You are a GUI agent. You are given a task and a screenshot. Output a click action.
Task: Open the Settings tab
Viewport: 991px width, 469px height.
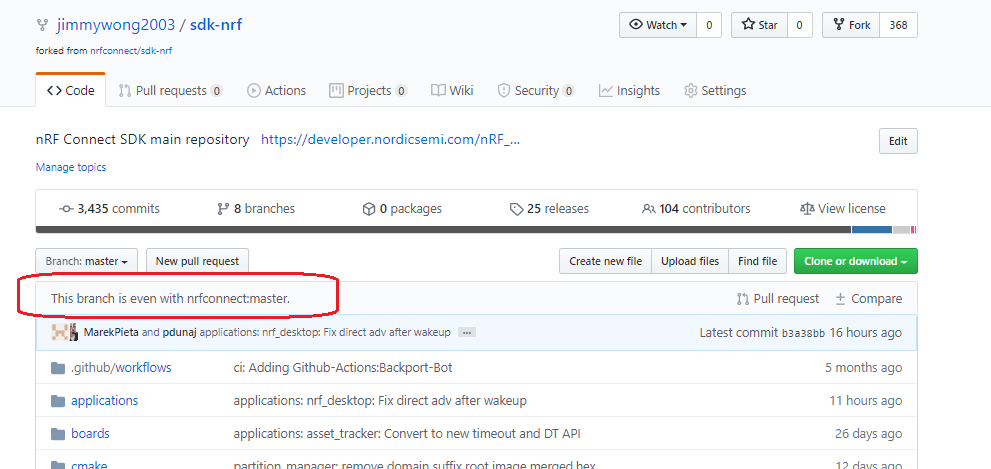coord(714,90)
